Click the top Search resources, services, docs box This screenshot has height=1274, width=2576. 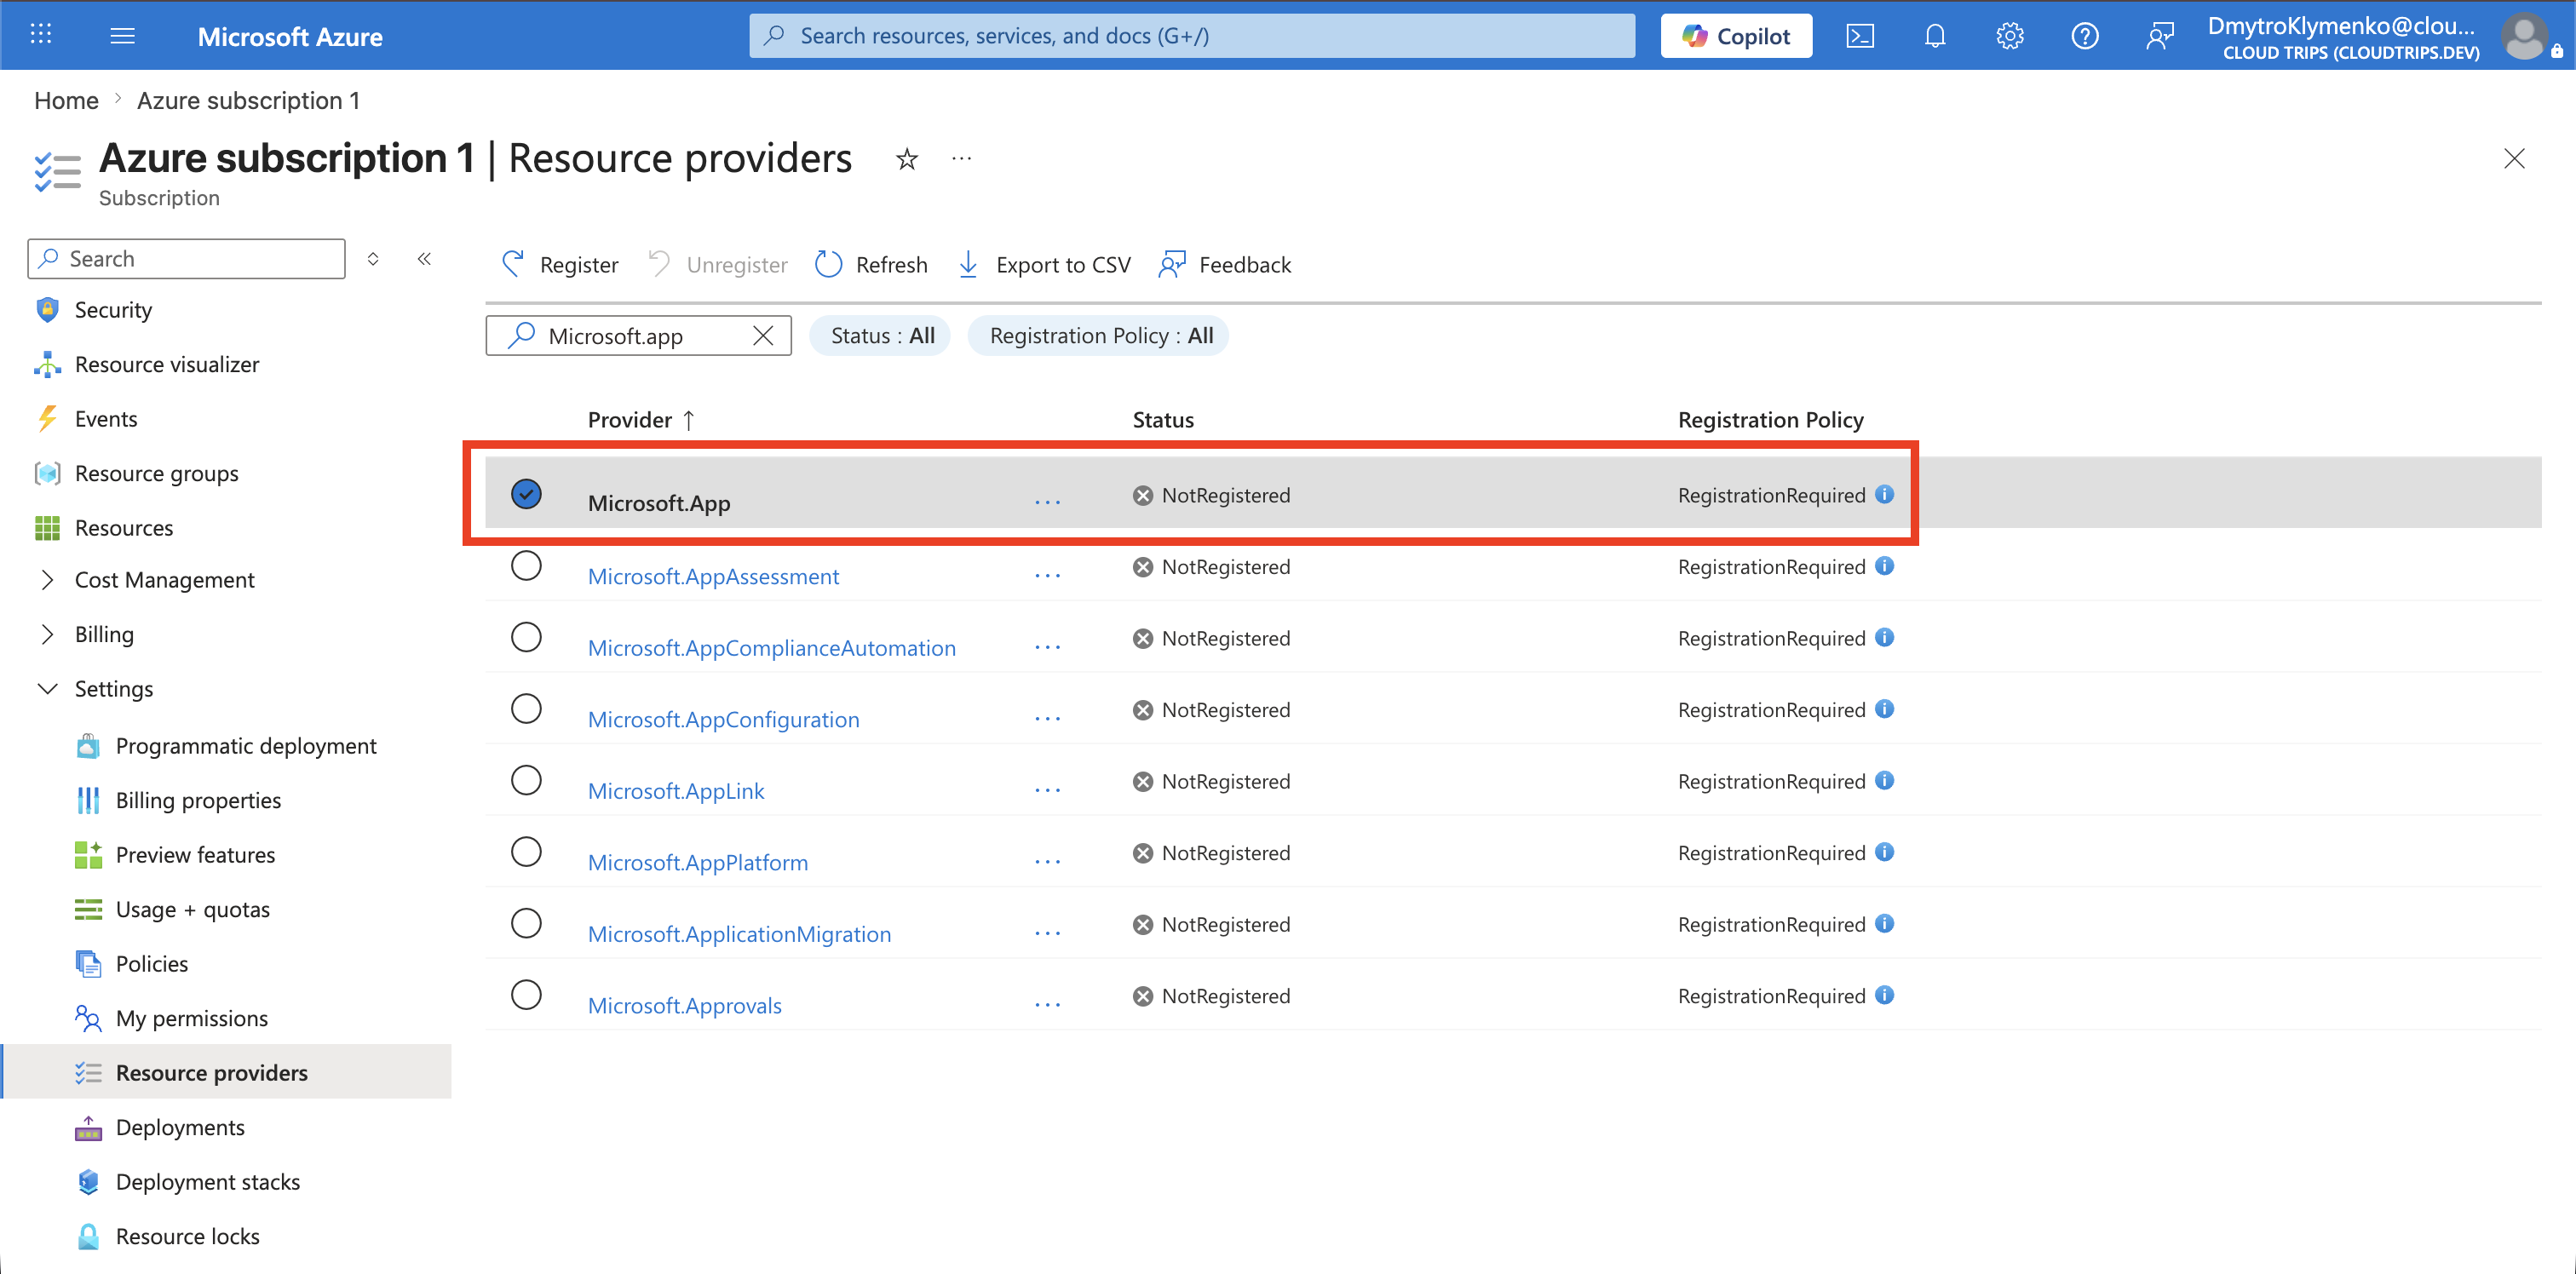[1192, 36]
